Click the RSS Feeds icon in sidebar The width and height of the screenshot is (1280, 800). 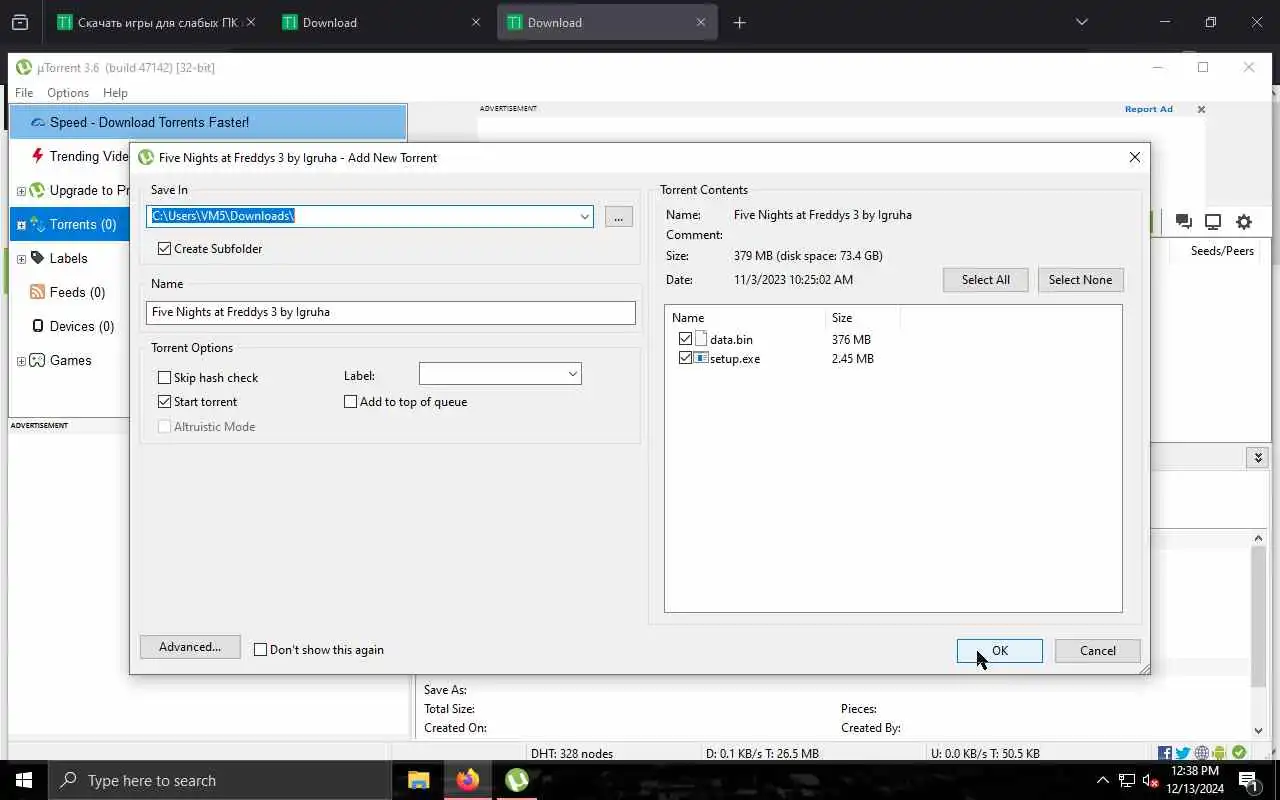(37, 292)
